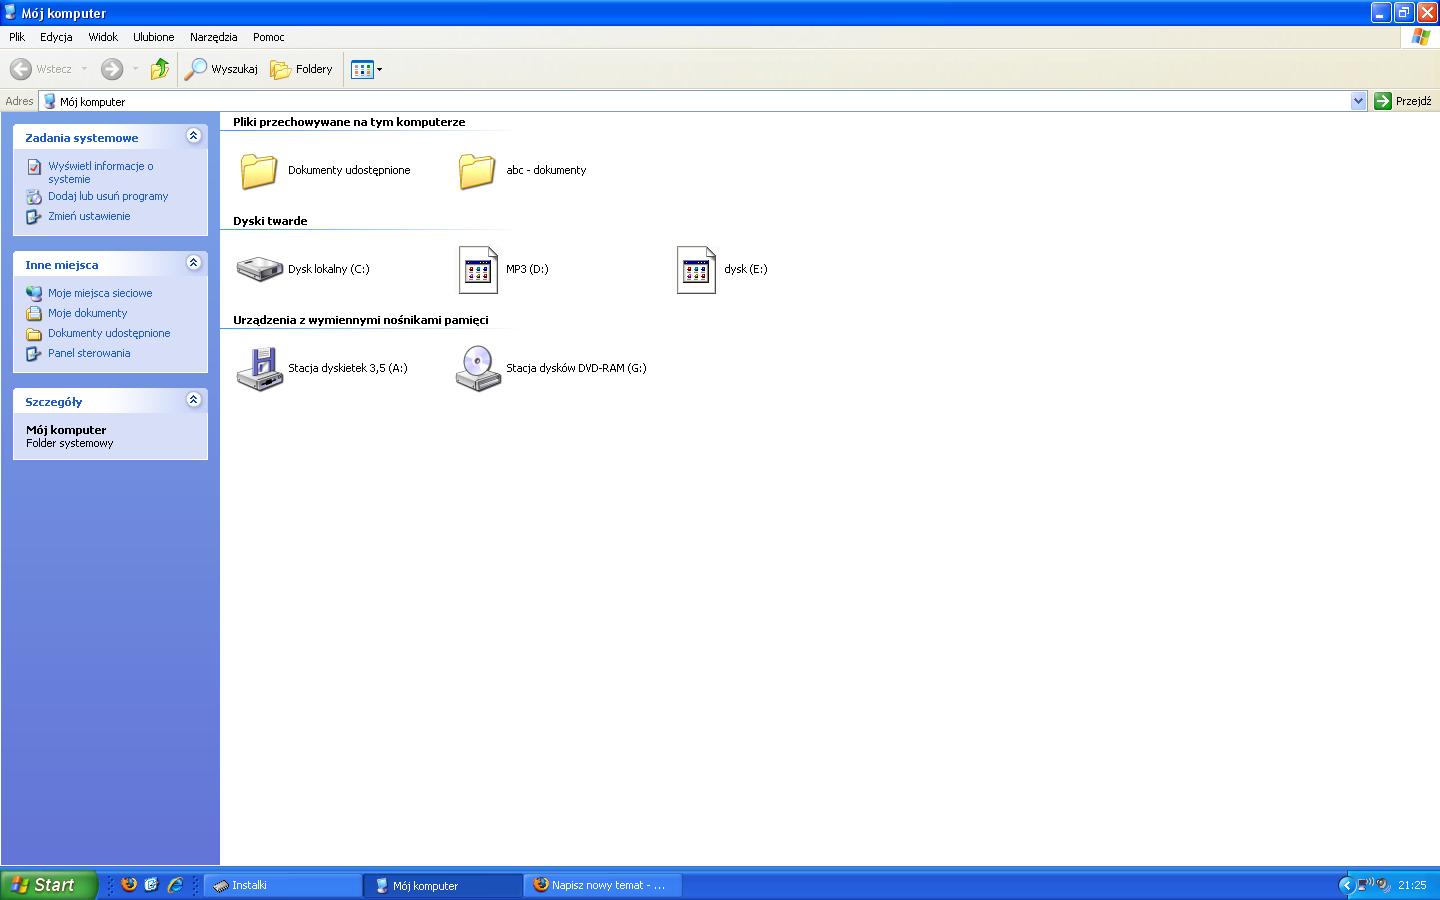Collapse the Szczegóły panel
The height and width of the screenshot is (900, 1440).
(x=194, y=400)
